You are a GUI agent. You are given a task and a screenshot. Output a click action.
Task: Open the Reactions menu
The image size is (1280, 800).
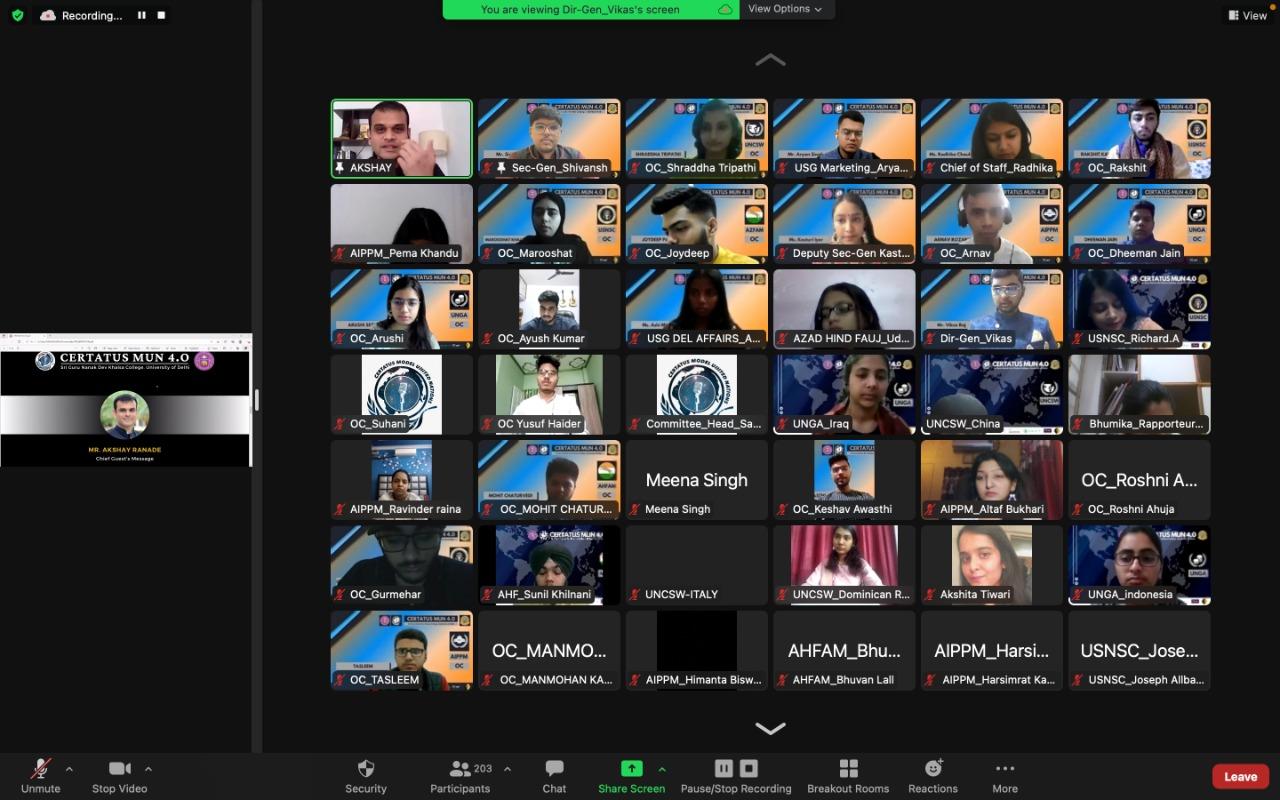933,769
